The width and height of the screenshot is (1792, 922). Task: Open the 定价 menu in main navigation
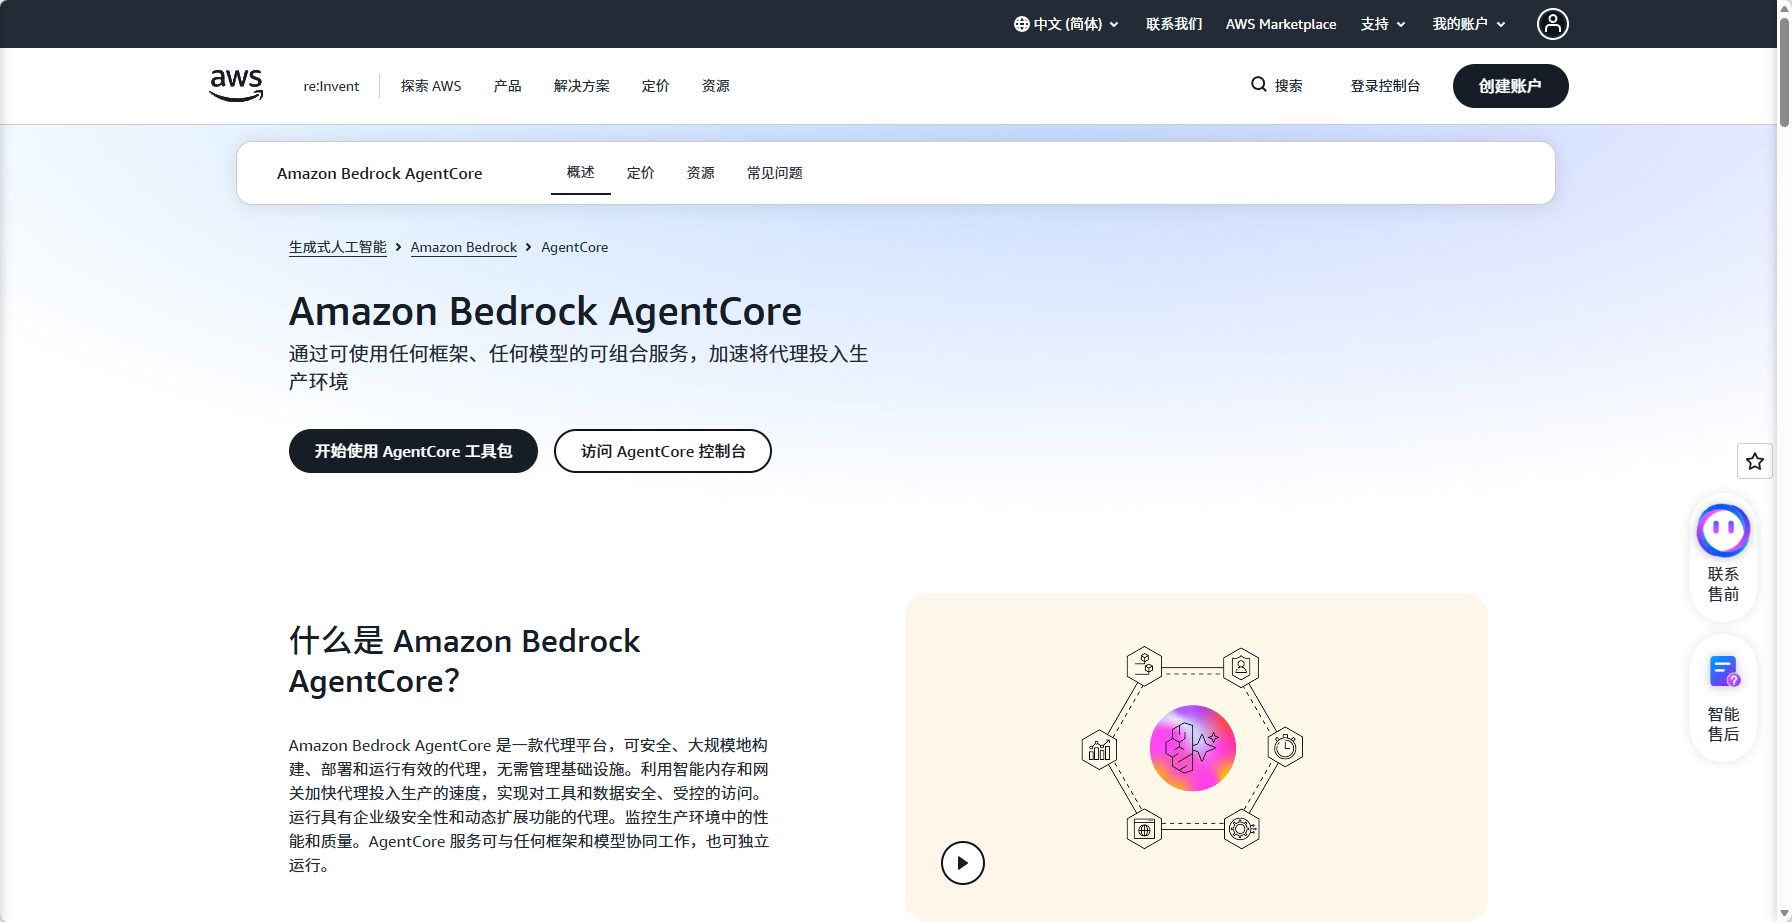pyautogui.click(x=655, y=86)
